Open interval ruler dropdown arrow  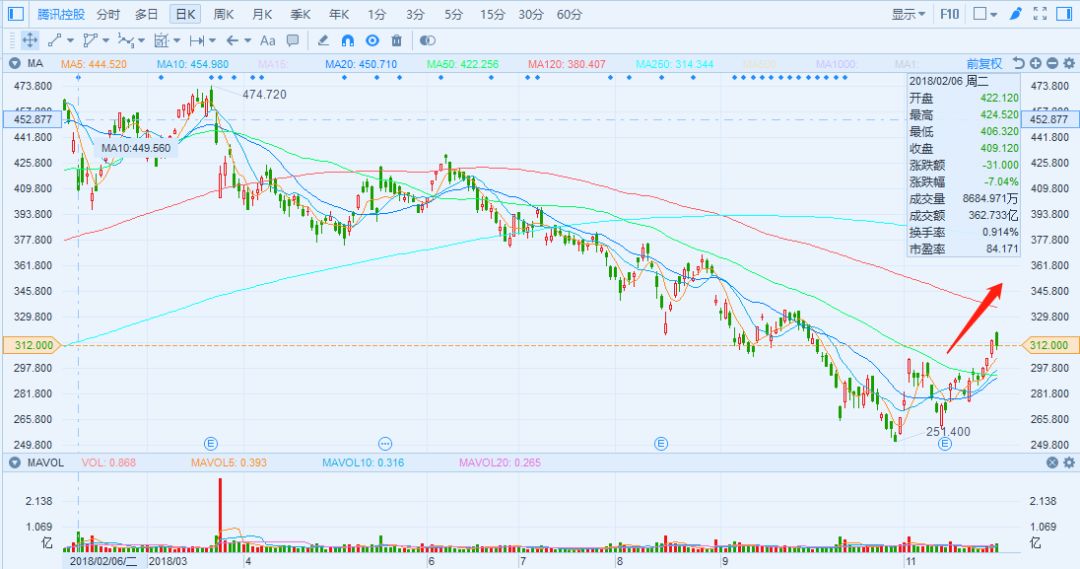click(212, 41)
